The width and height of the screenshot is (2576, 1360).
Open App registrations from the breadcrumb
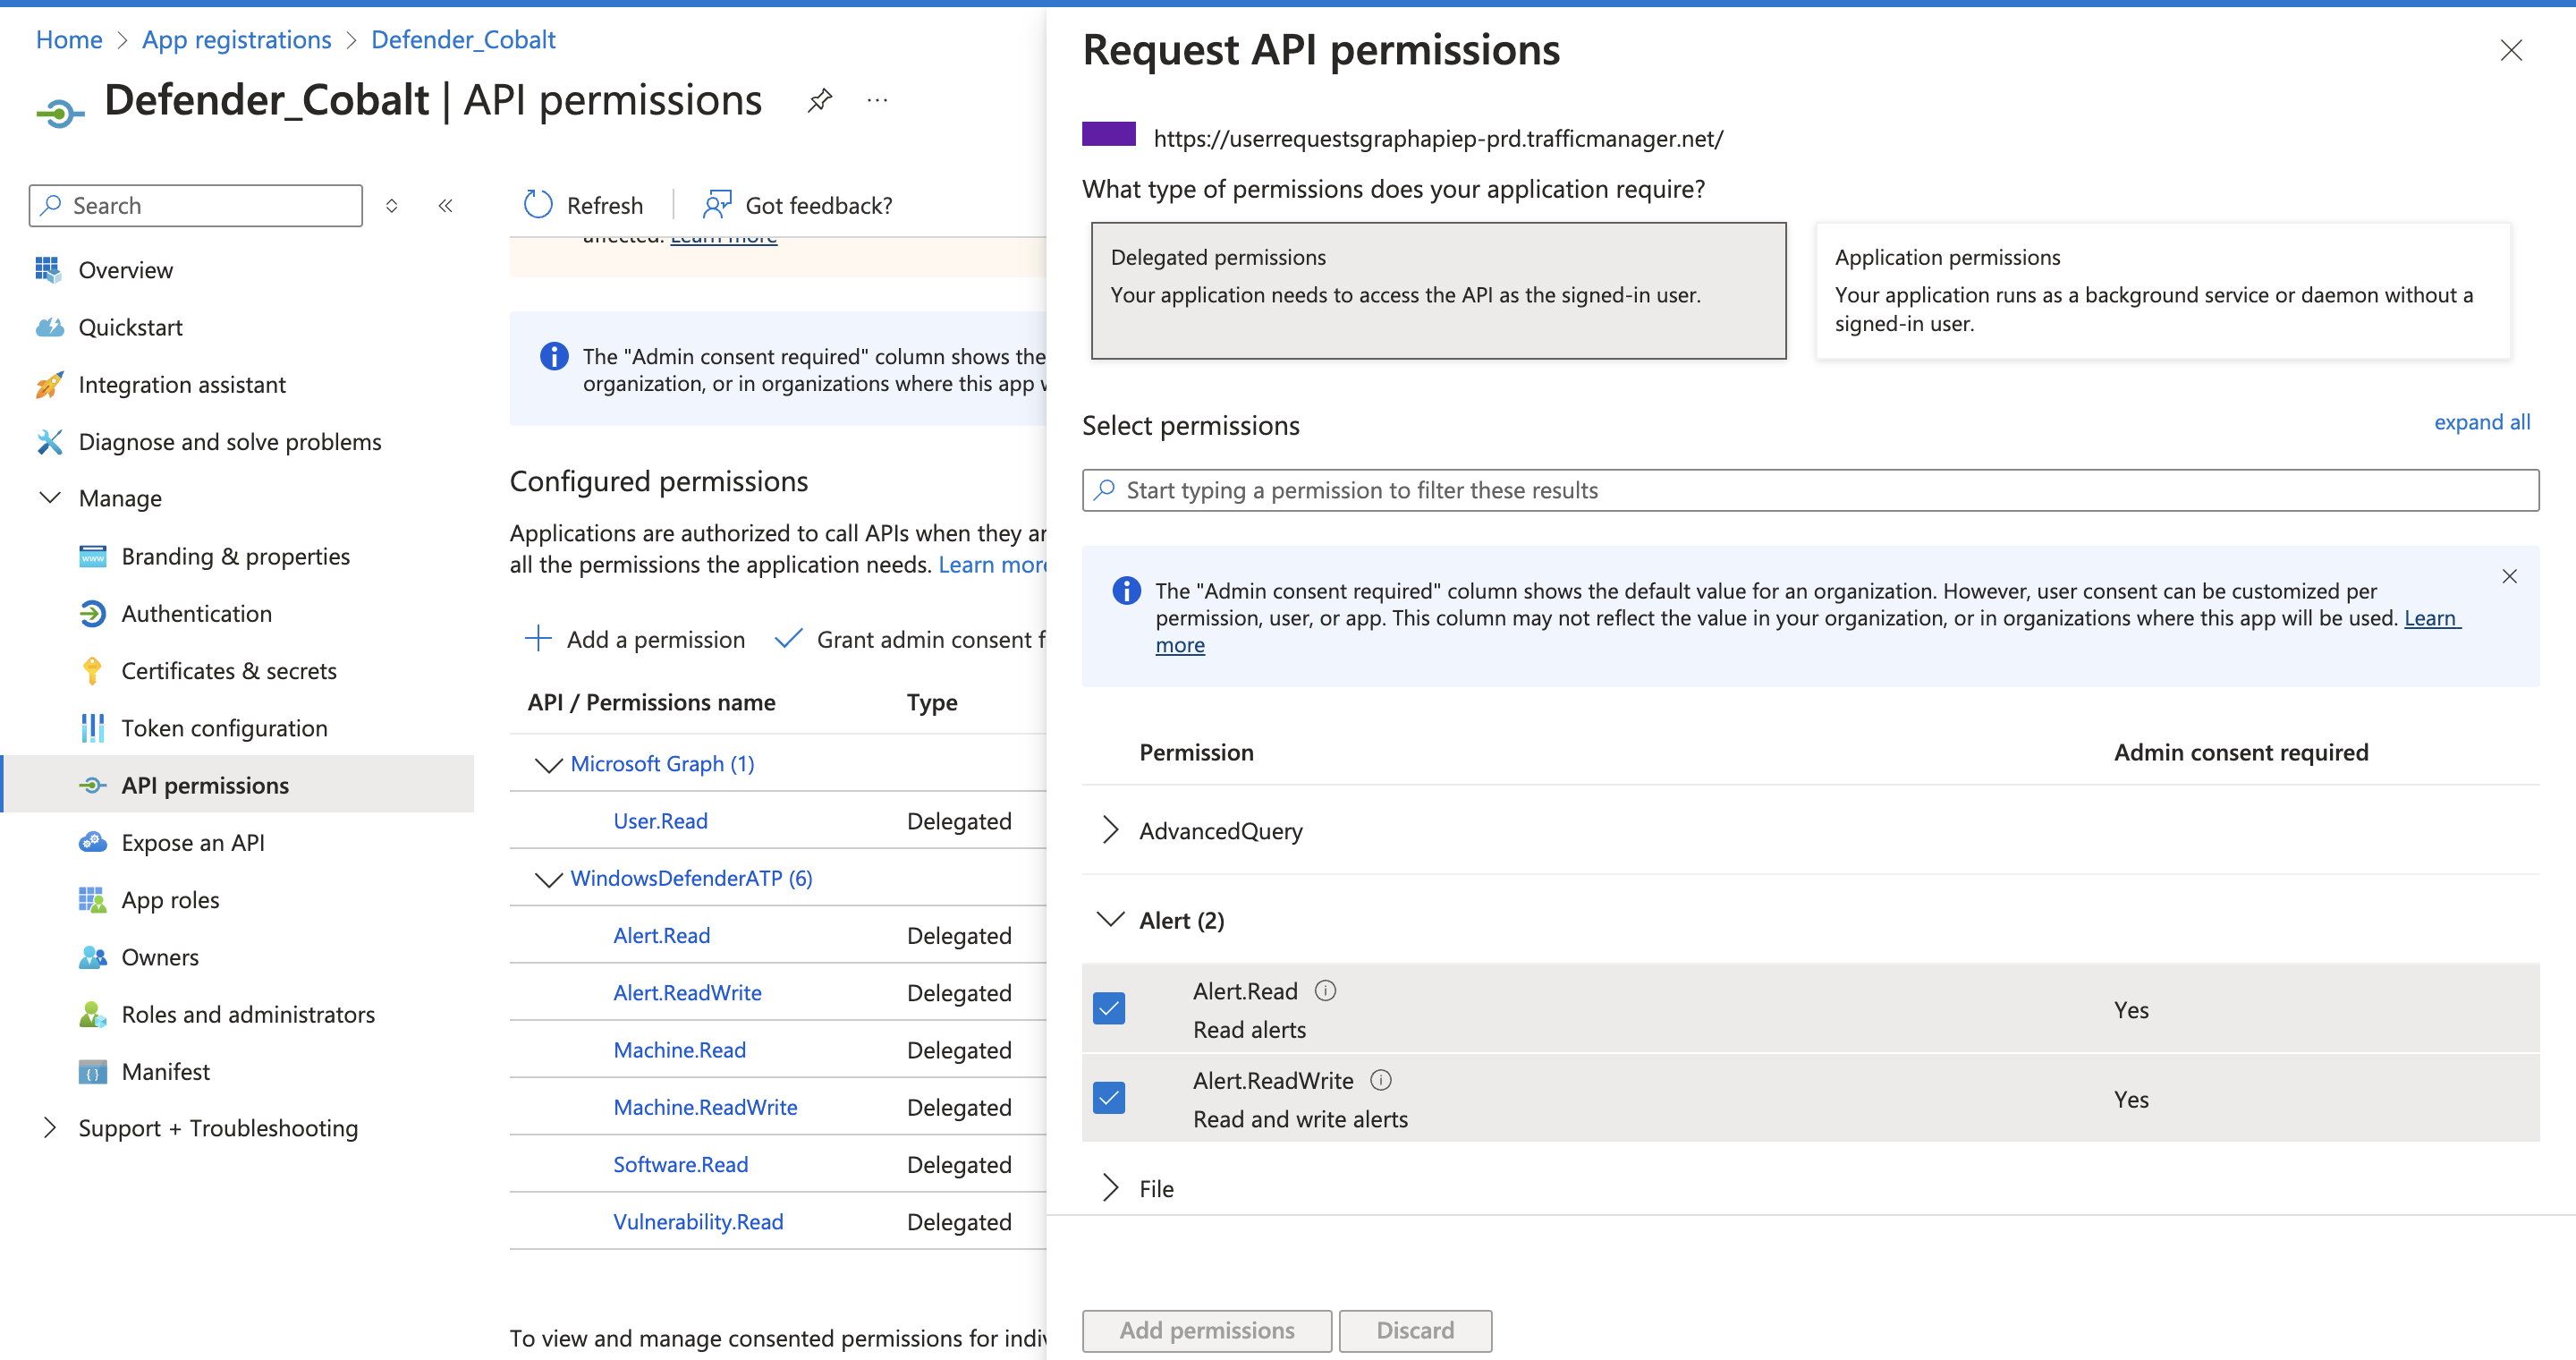click(x=236, y=39)
